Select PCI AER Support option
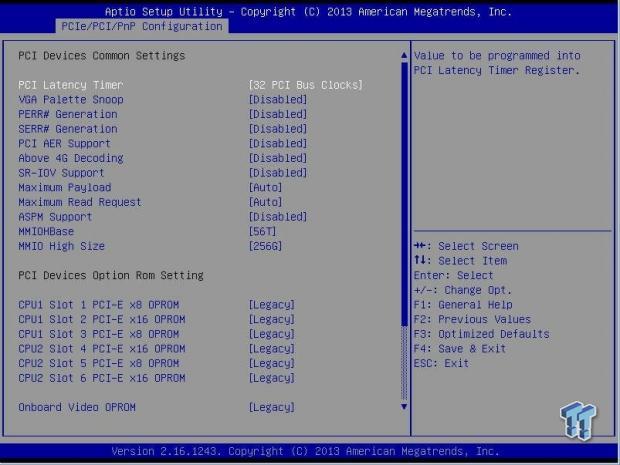The width and height of the screenshot is (620, 465). coord(64,144)
